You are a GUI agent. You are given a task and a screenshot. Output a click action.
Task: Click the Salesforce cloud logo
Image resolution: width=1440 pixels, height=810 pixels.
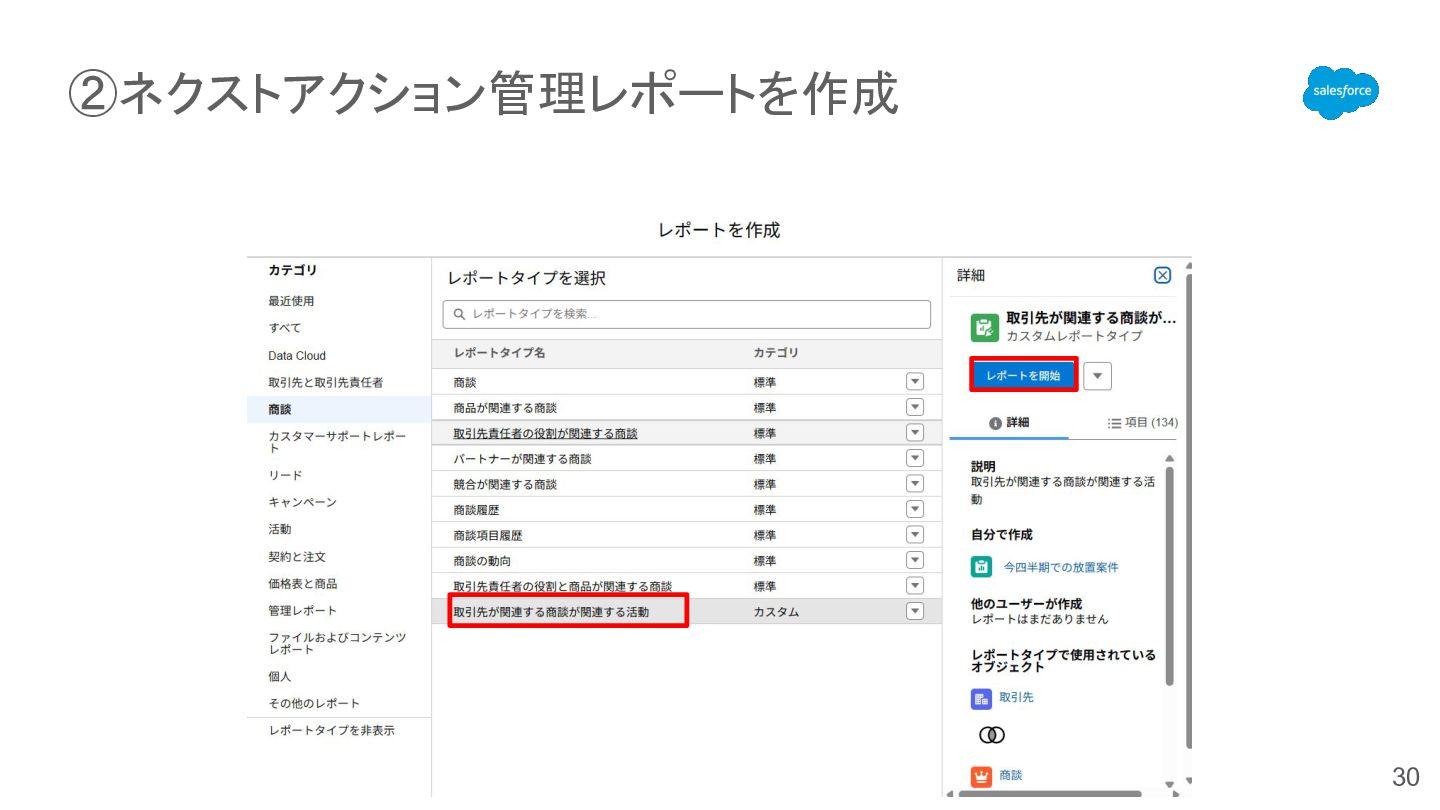point(1341,93)
